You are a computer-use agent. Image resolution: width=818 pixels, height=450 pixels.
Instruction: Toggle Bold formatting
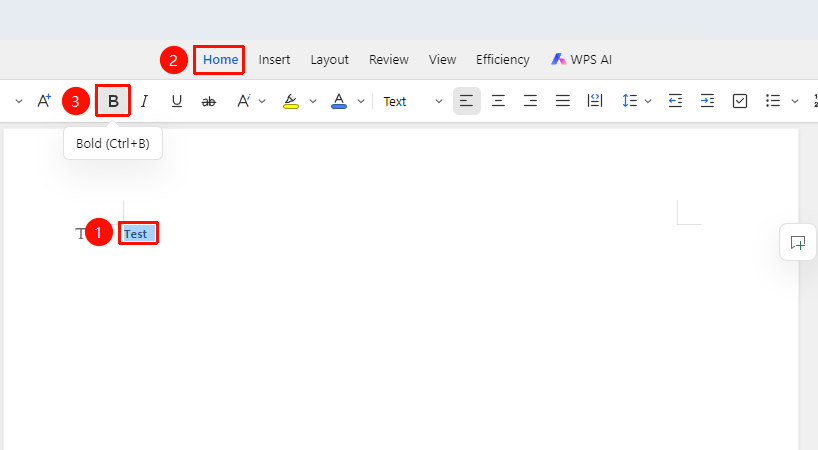pyautogui.click(x=113, y=101)
